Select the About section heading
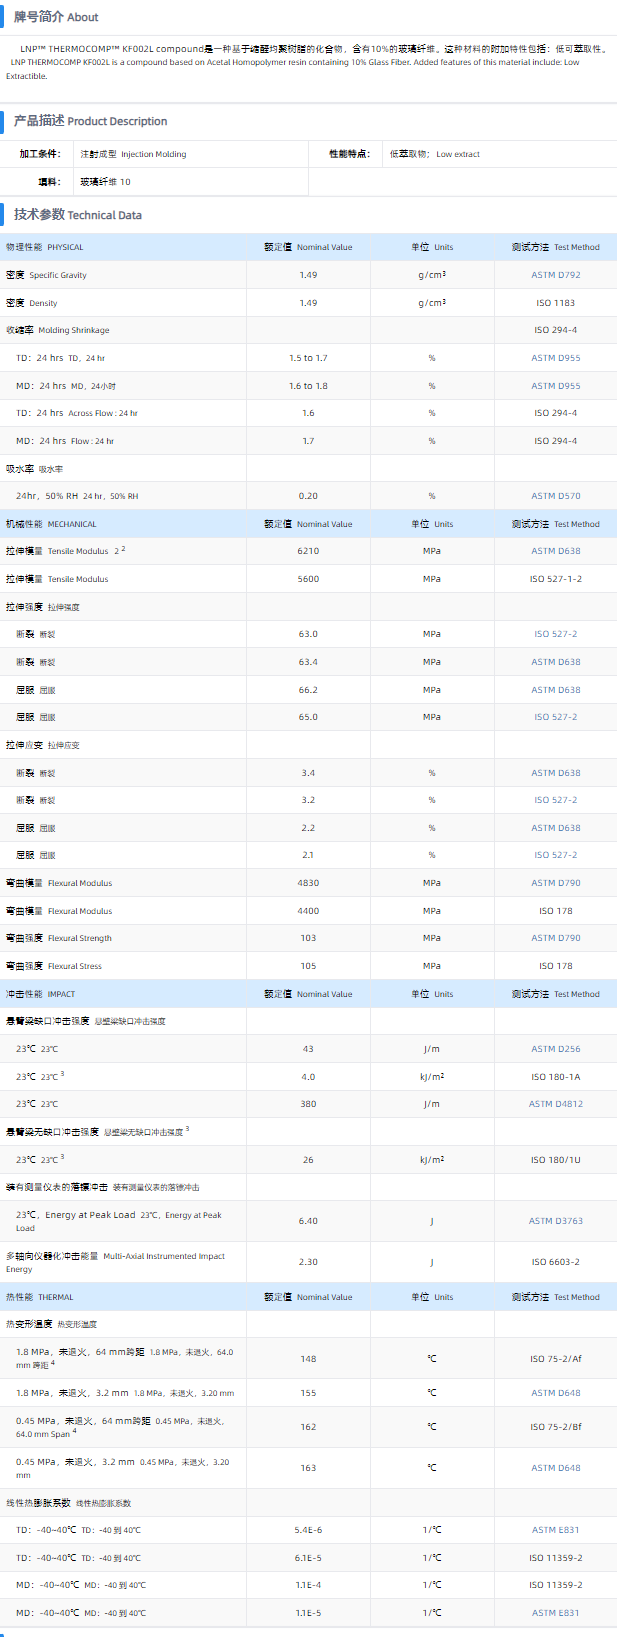Viewport: 617px width, 1637px height. tap(56, 17)
